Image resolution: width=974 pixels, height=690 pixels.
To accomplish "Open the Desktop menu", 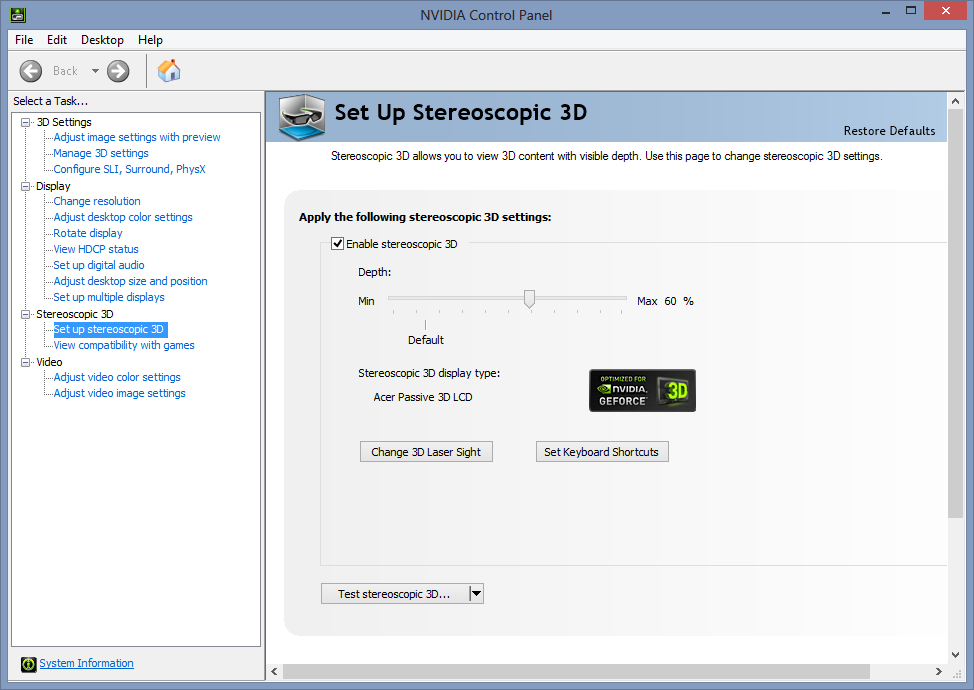I will coord(102,40).
